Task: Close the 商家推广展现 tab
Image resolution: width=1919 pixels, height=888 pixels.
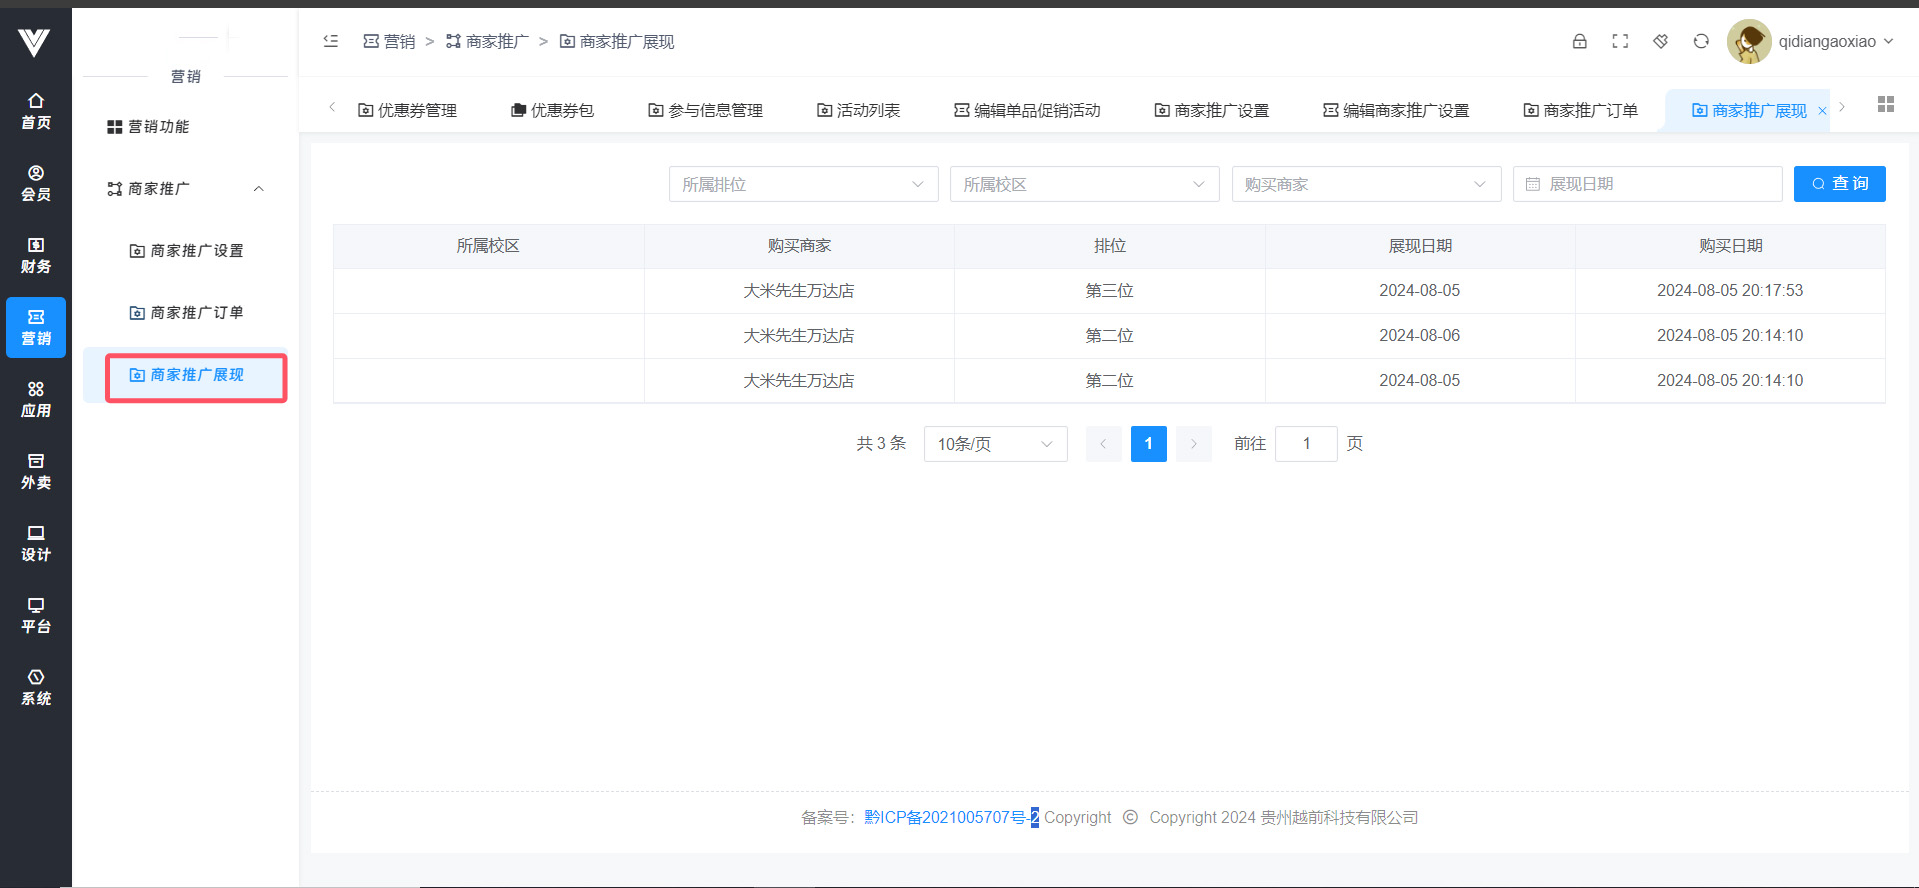Action: coord(1822,111)
